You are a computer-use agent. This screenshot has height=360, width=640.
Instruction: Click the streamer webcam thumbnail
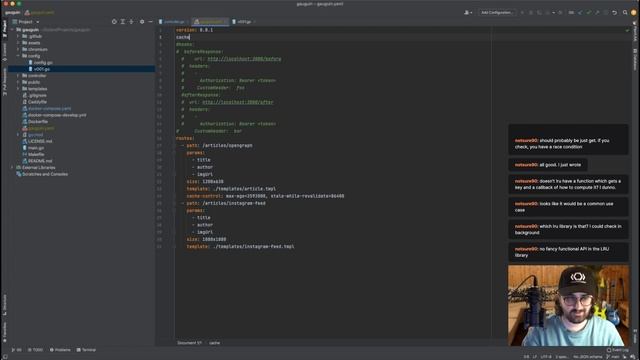(x=568, y=305)
